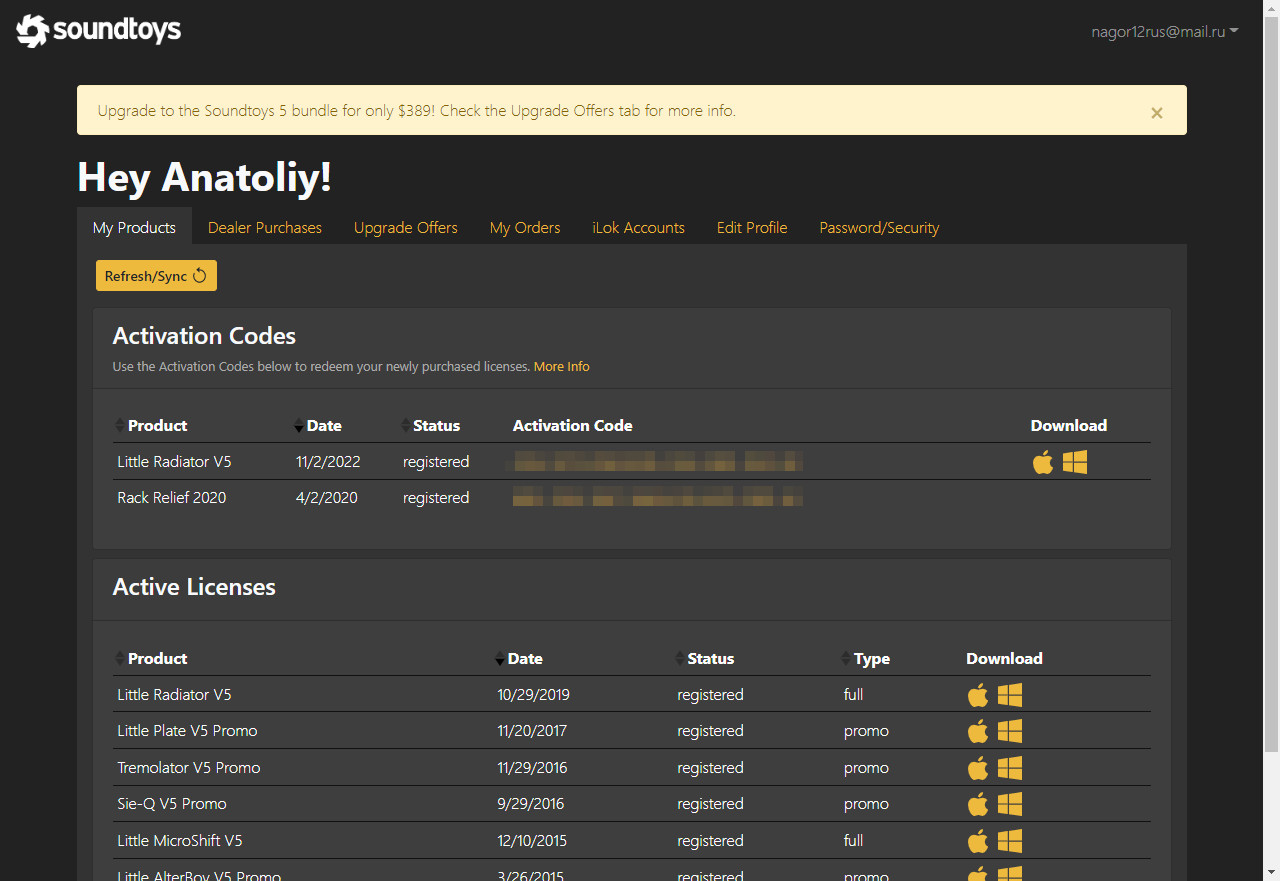The width and height of the screenshot is (1280, 881).
Task: Download Windows version of Little Plate V5 Promo
Action: pyautogui.click(x=1010, y=731)
